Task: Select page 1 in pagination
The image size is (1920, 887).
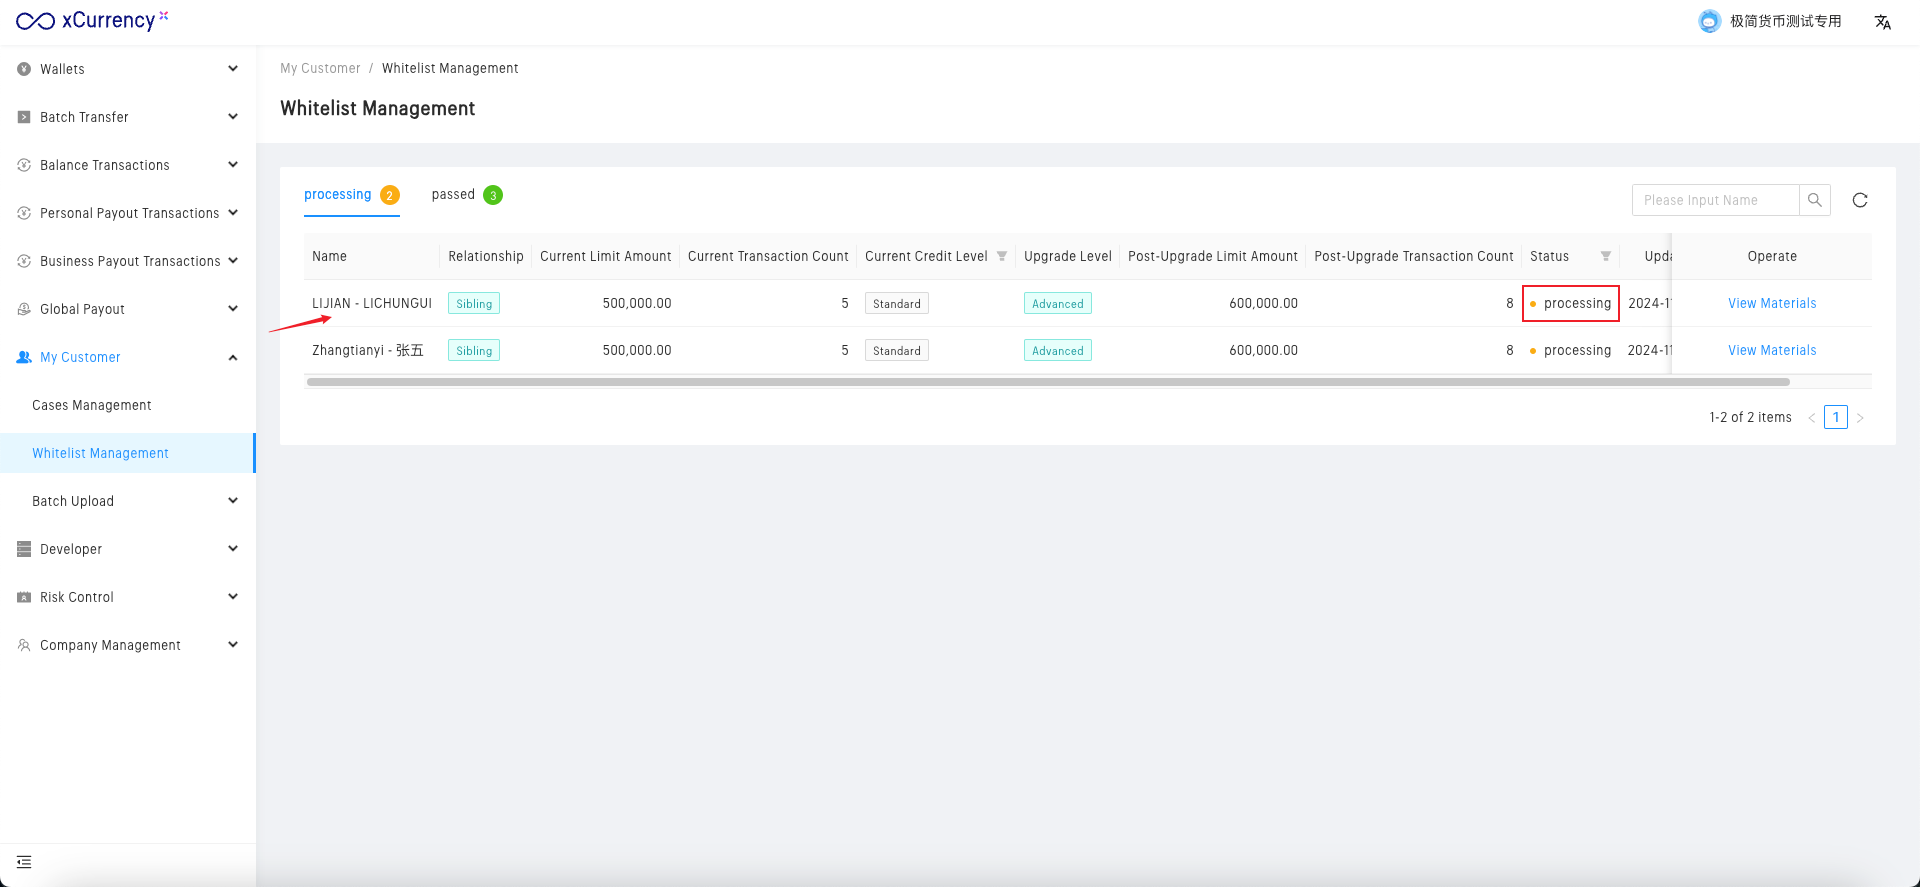Action: coord(1836,417)
